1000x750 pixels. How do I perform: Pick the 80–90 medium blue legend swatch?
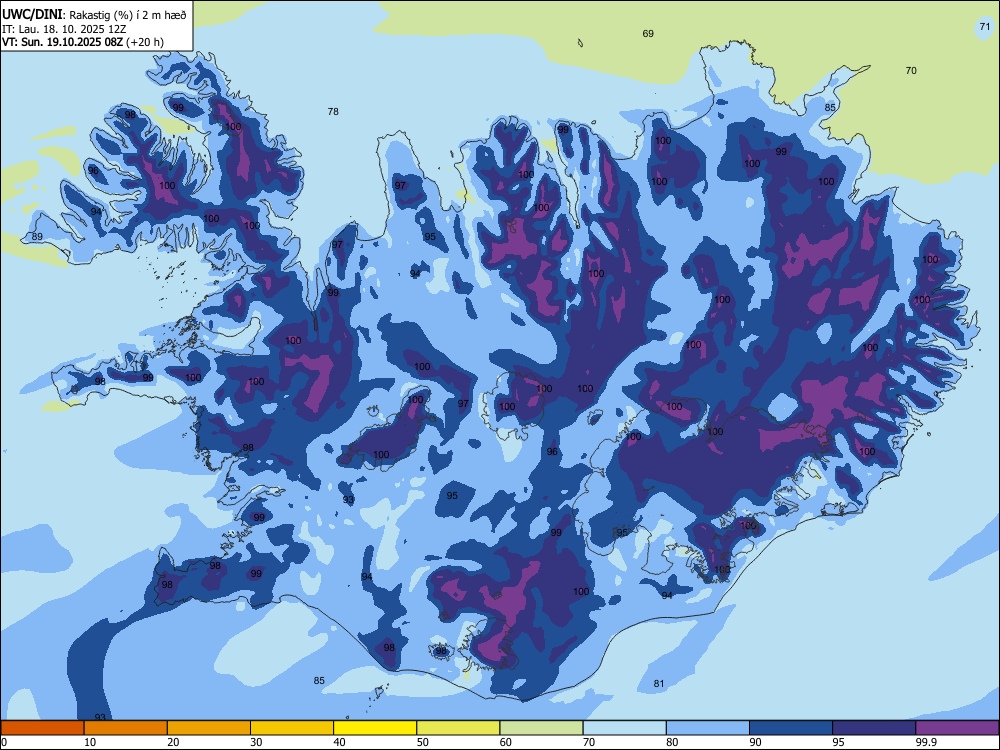point(708,728)
